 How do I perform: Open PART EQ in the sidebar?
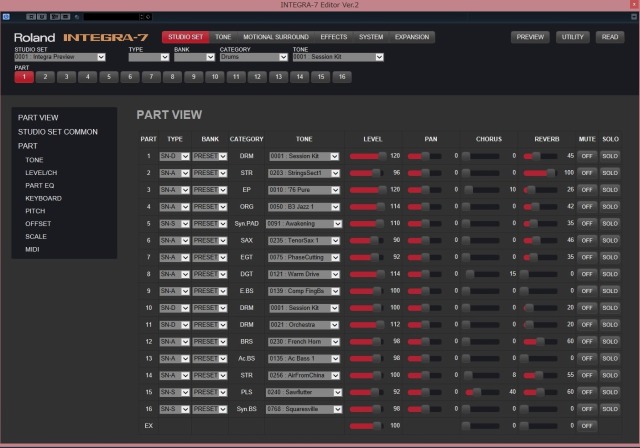40,186
